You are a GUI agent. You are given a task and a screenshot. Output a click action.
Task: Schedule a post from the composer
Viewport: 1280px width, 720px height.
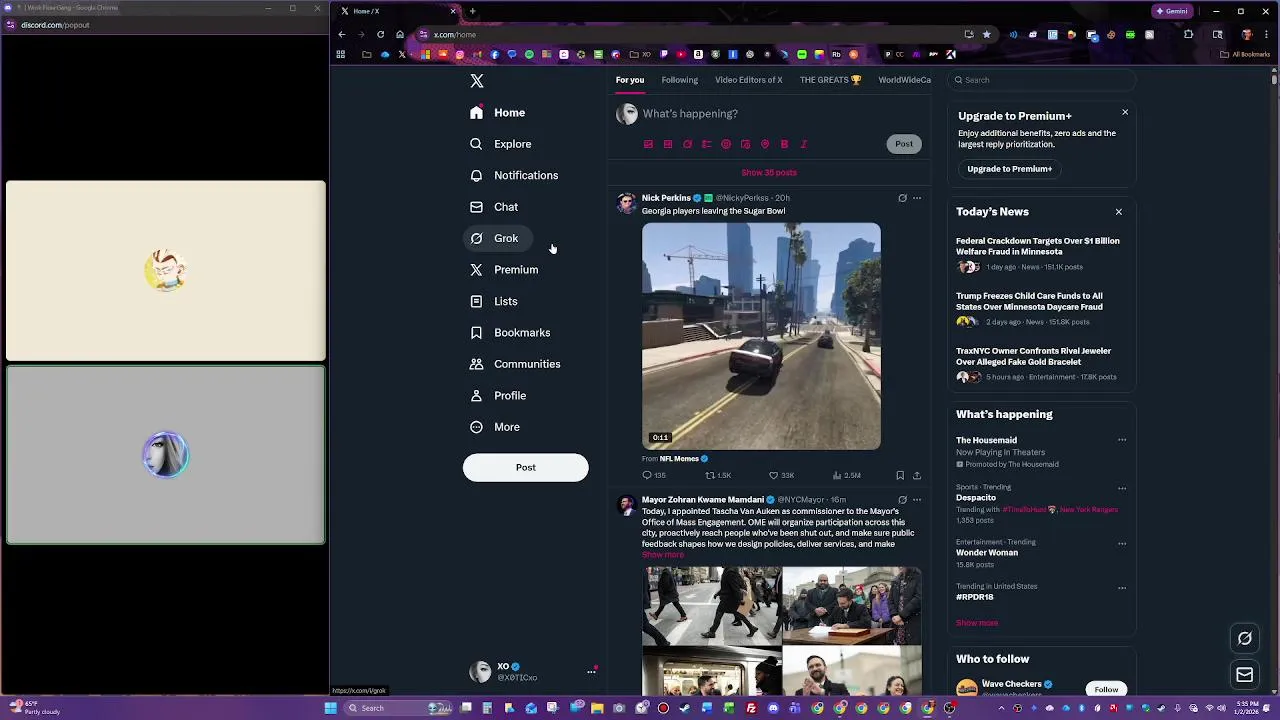pos(746,144)
